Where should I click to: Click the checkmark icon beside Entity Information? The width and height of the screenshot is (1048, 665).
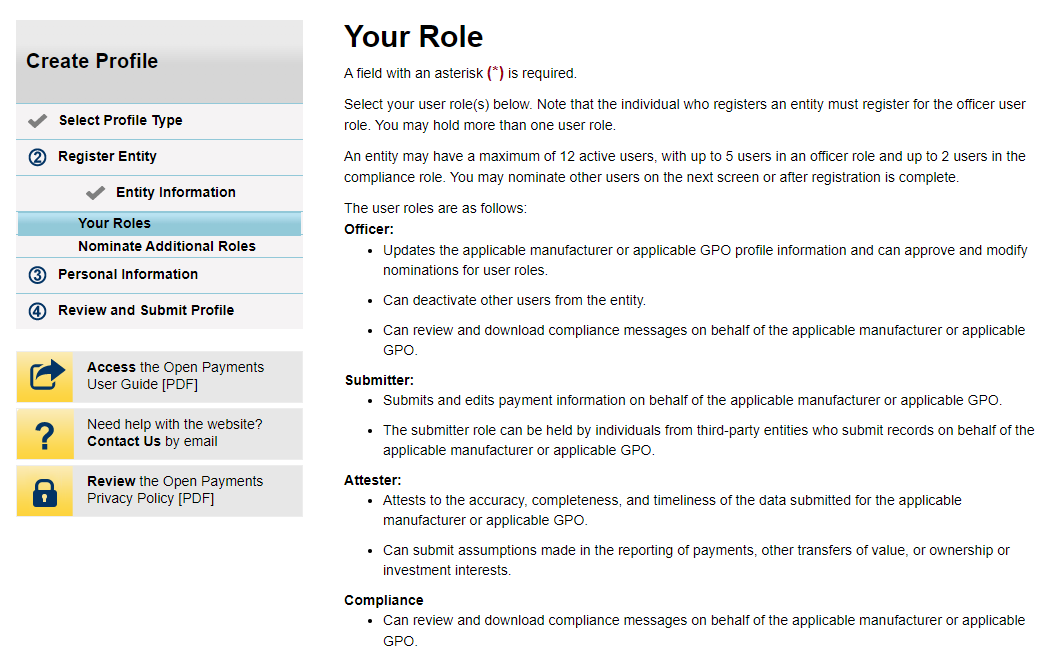tap(96, 193)
